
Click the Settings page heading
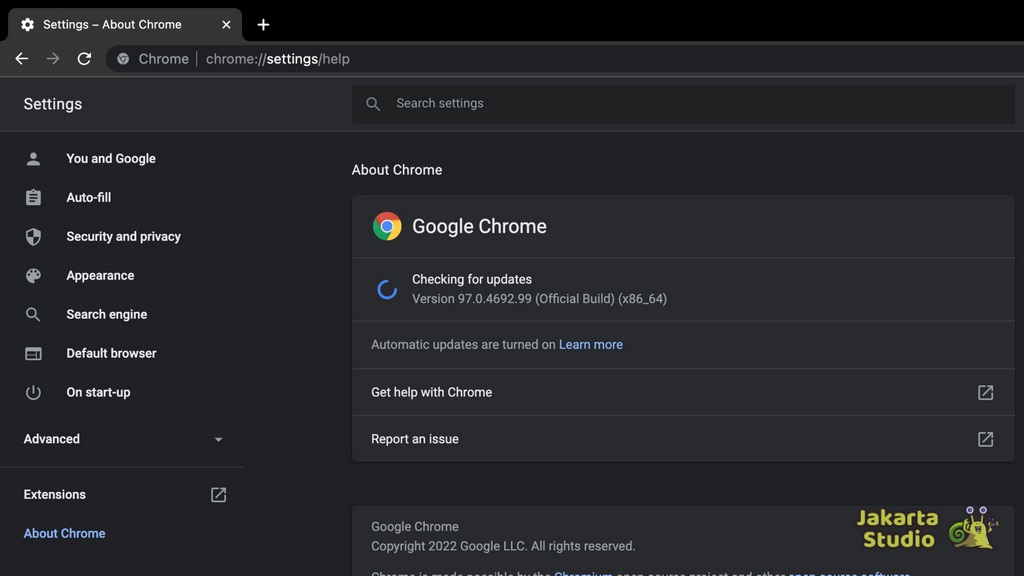[x=53, y=104]
